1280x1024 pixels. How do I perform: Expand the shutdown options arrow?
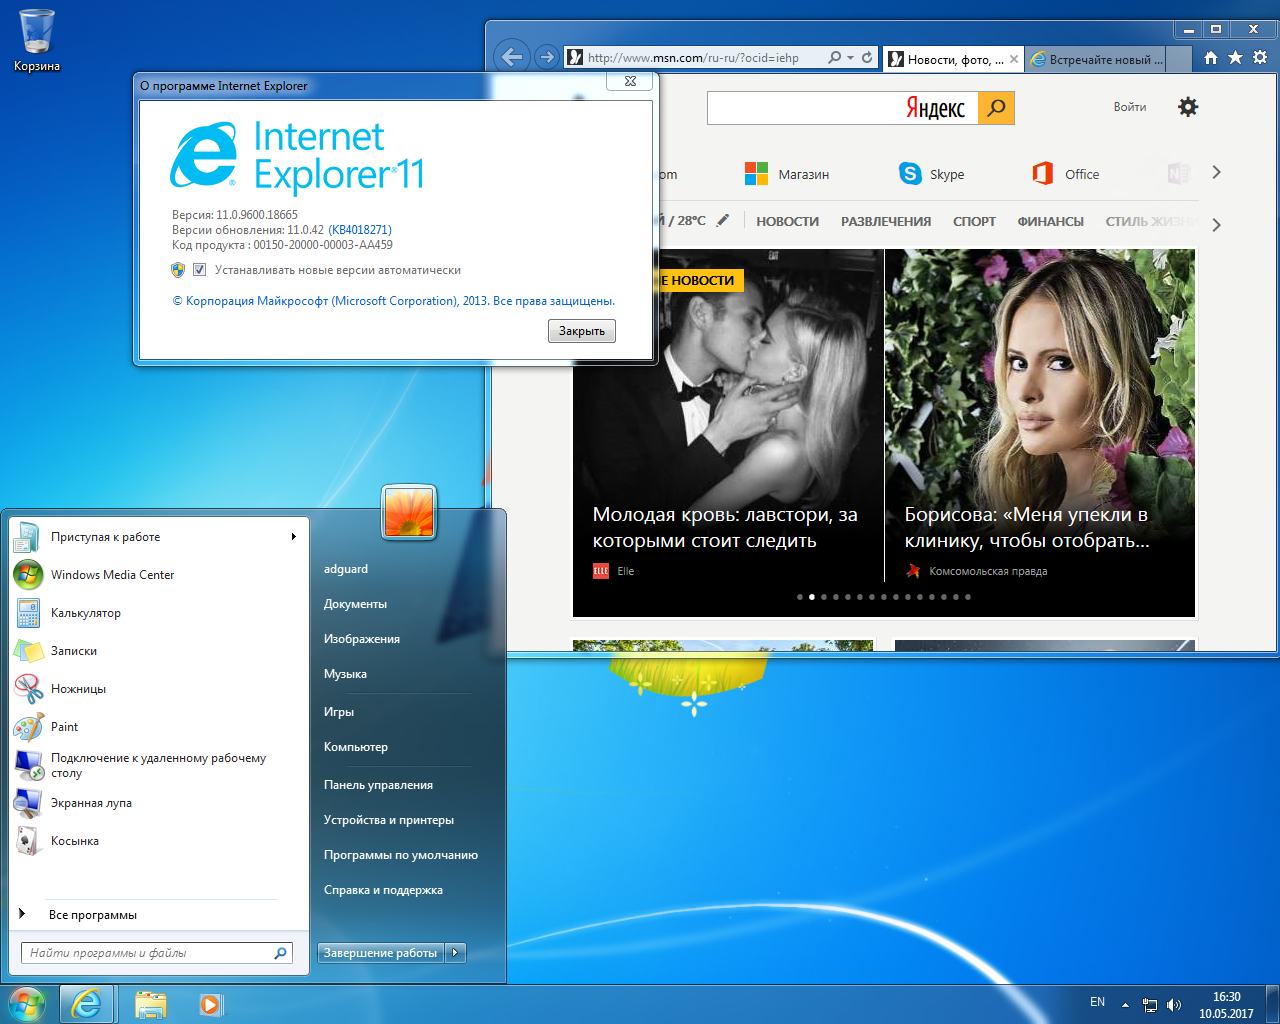point(456,953)
